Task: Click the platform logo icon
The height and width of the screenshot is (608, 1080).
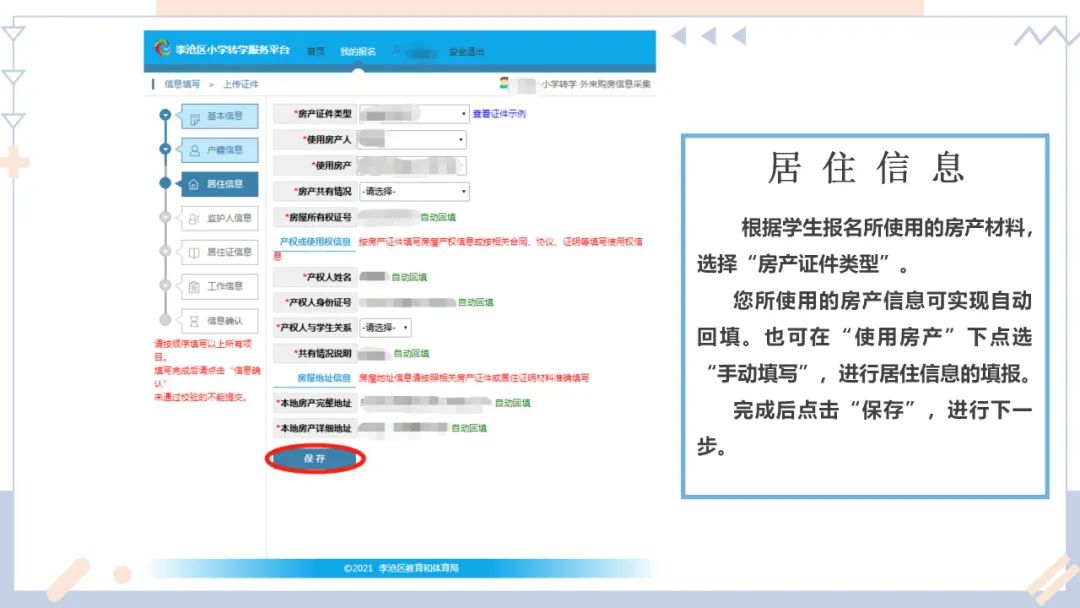Action: 162,49
